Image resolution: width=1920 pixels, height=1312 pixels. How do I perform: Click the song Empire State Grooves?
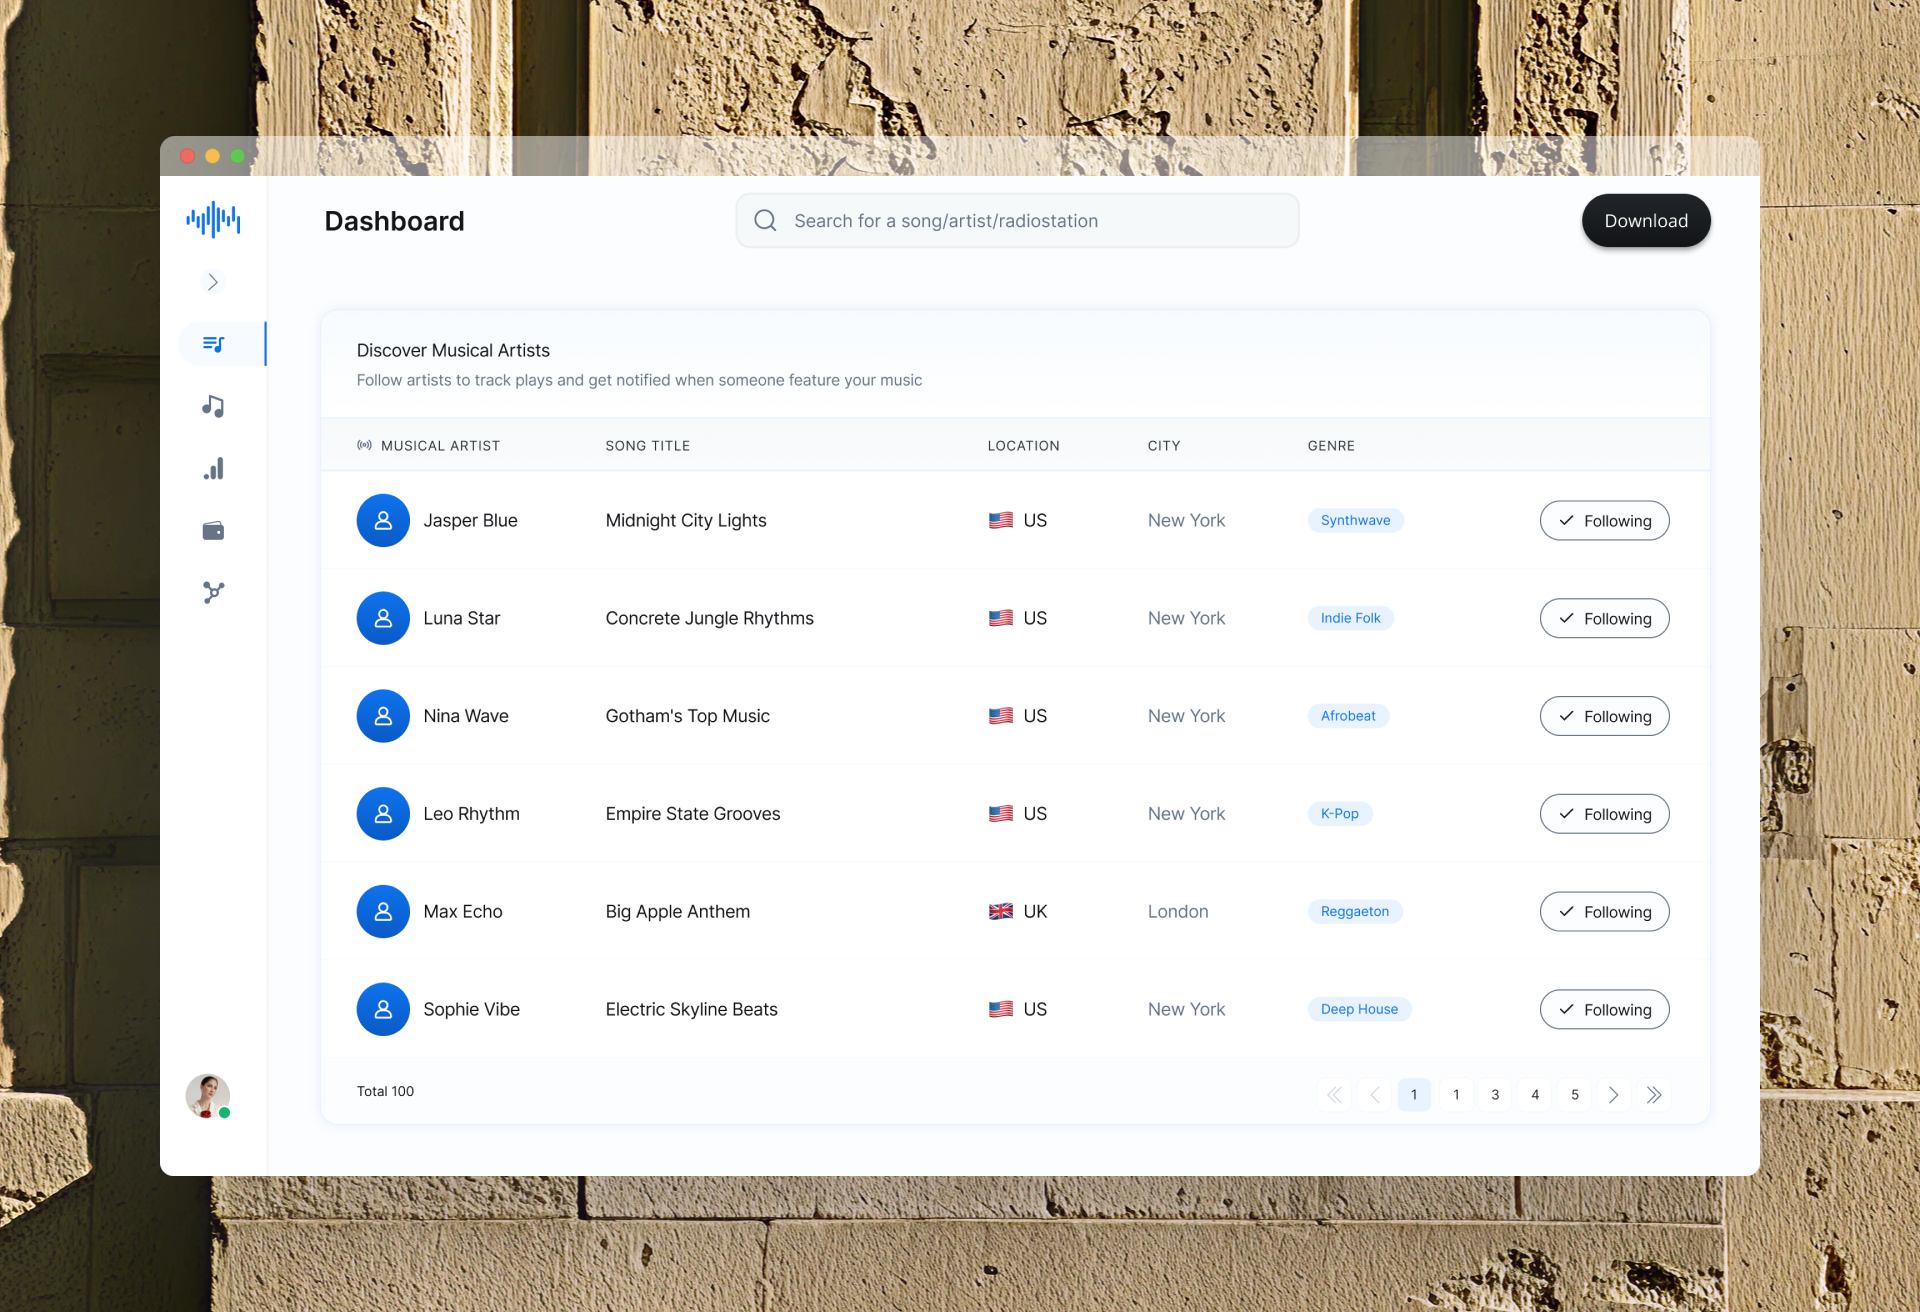(693, 814)
